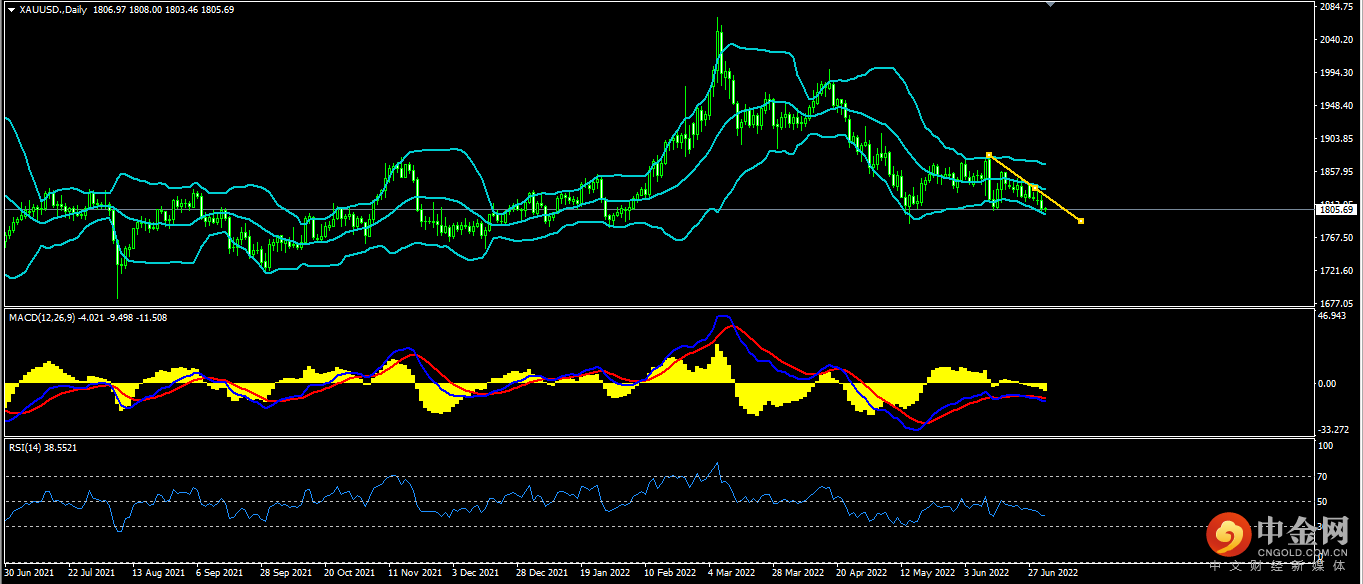Click time axis date 10 Feb 2022

click(670, 574)
